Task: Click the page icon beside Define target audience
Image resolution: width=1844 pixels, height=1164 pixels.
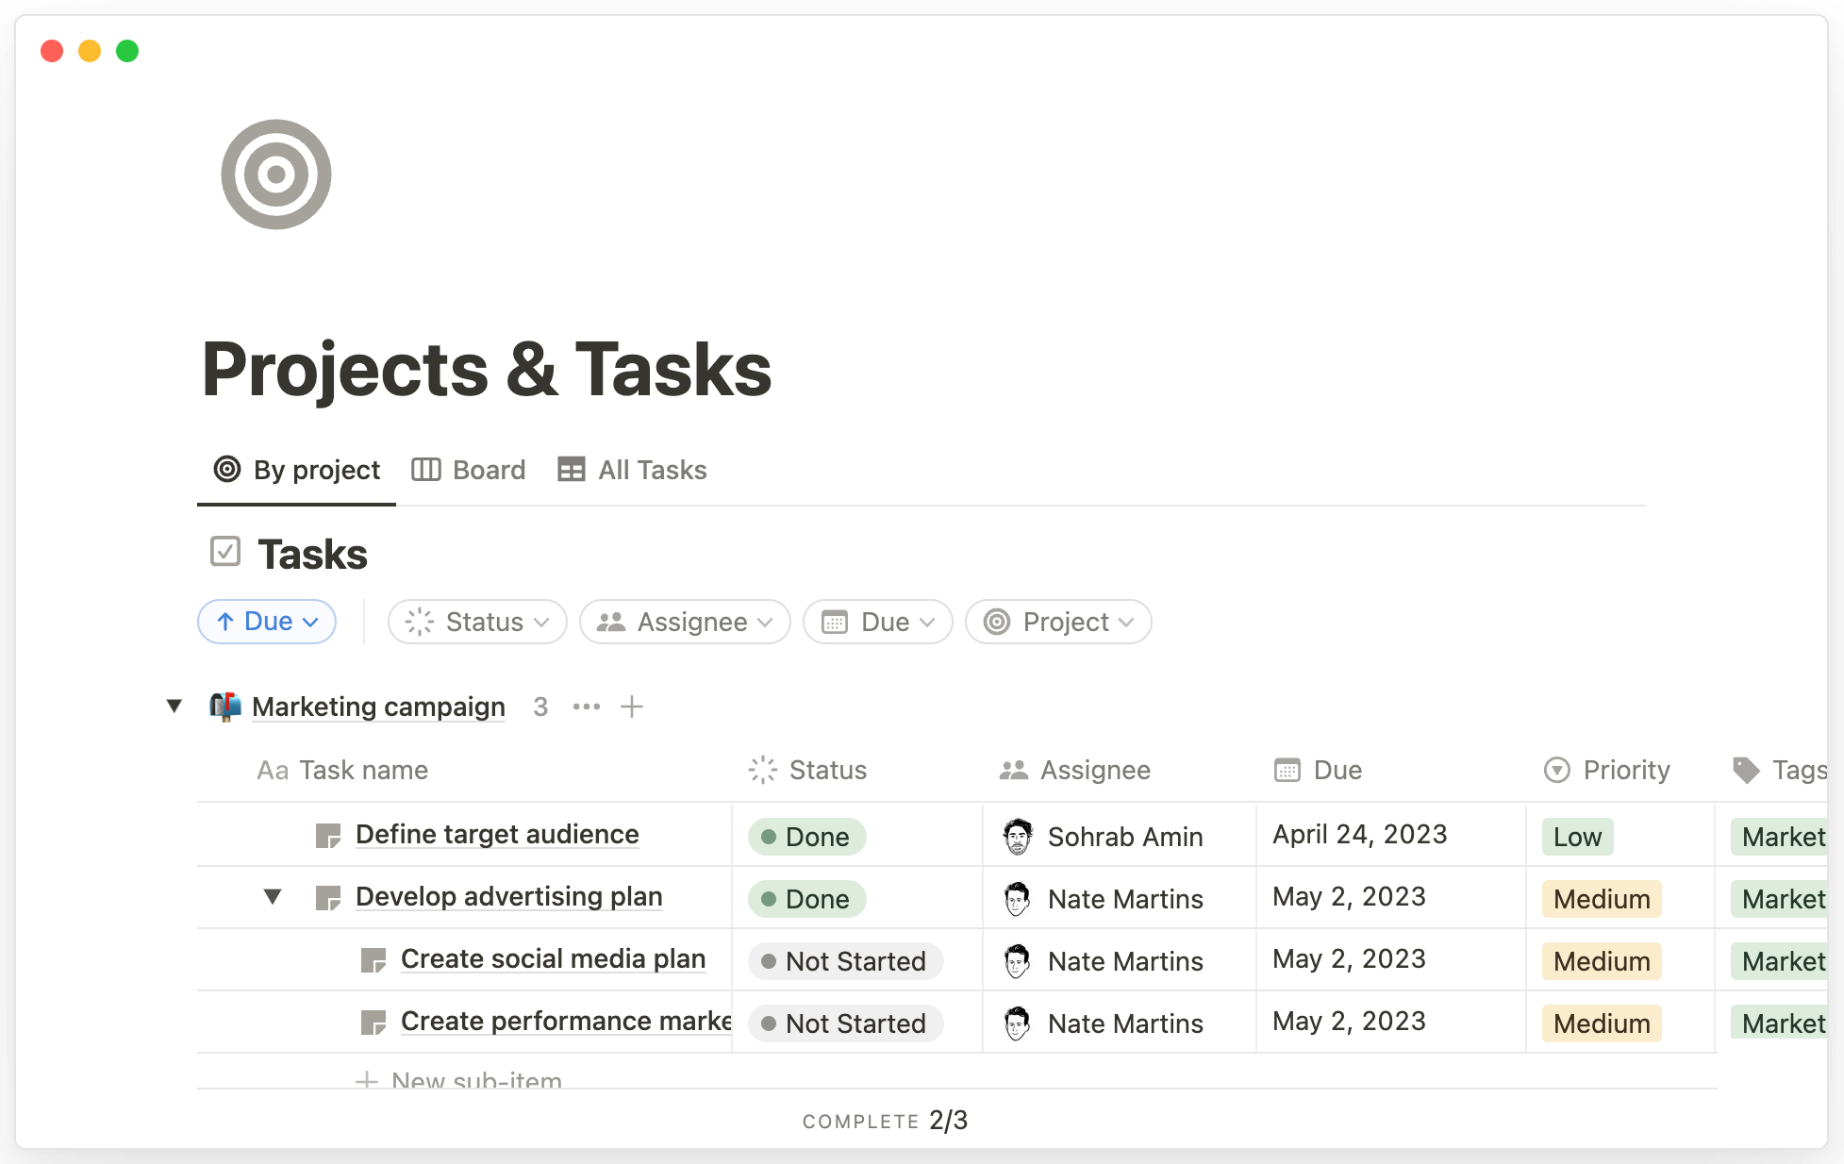Action: 328,835
